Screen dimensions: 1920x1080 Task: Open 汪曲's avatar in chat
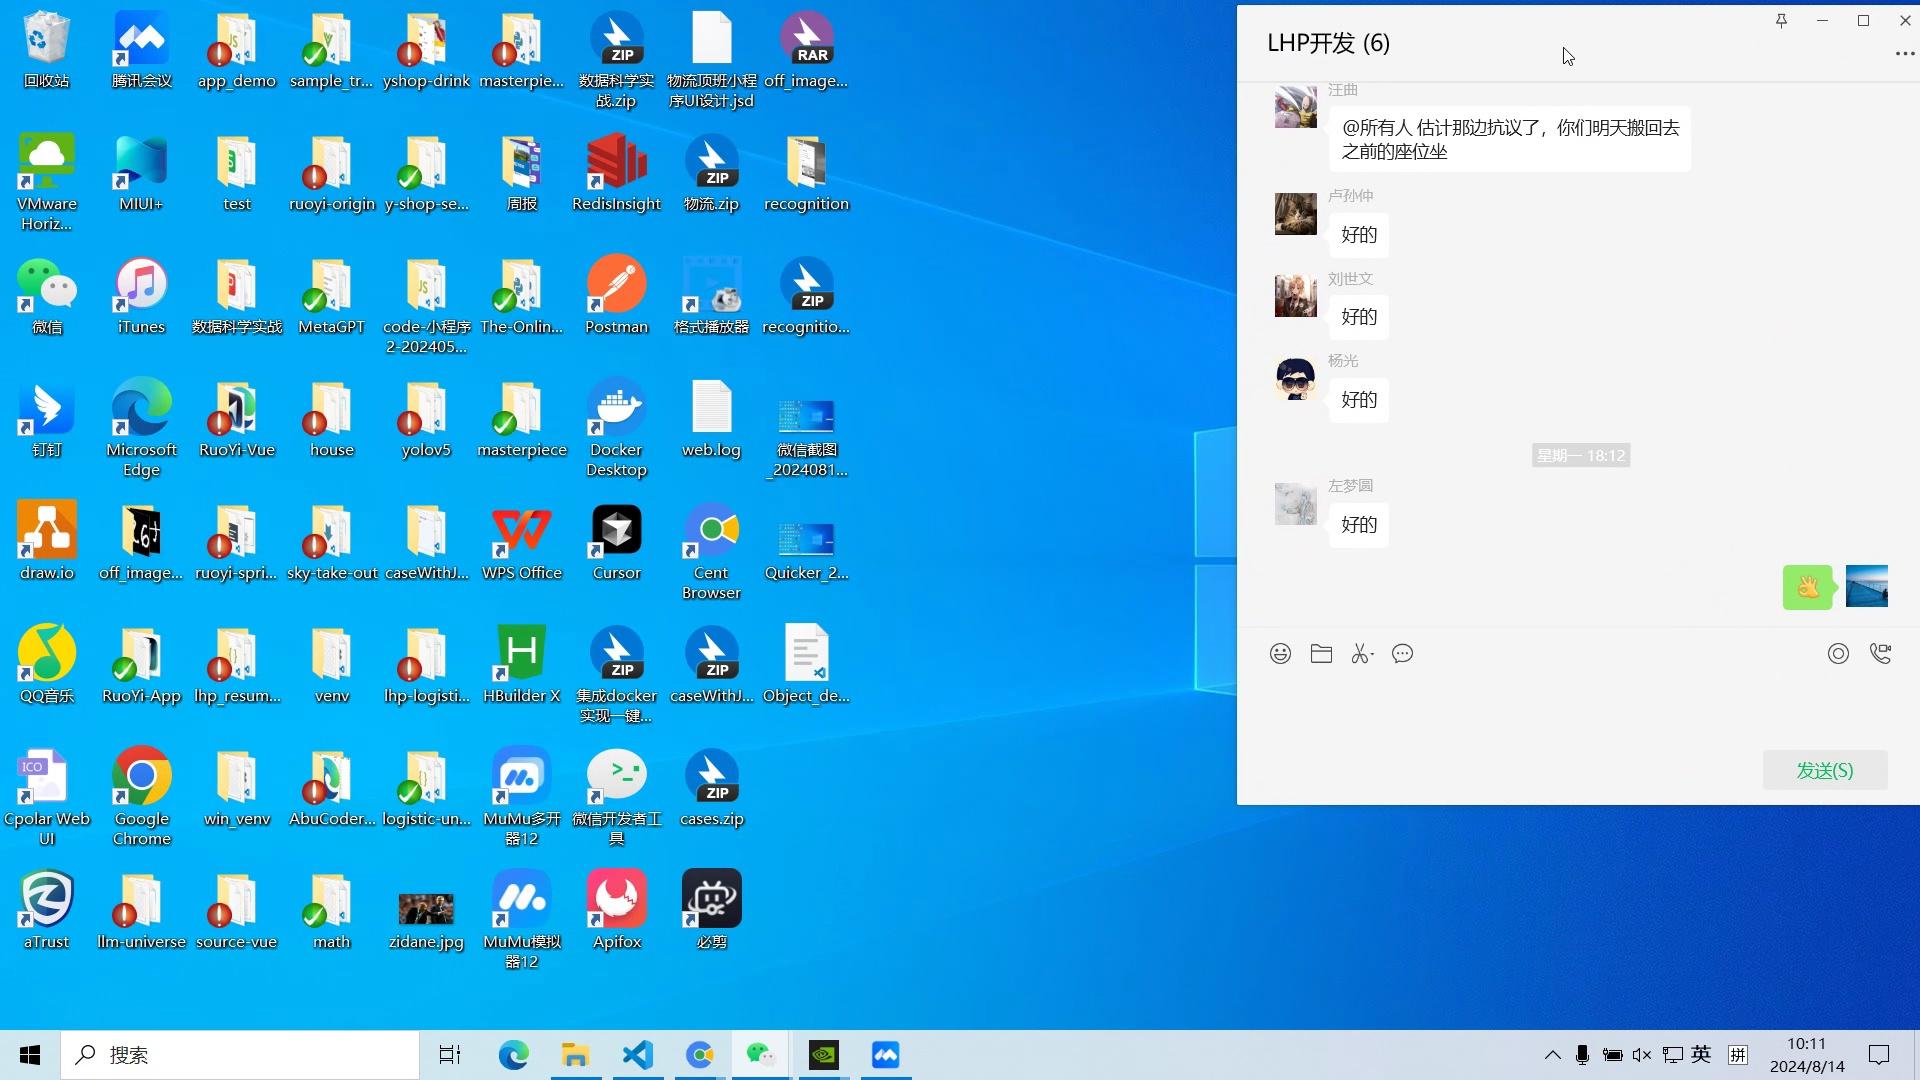pos(1295,107)
